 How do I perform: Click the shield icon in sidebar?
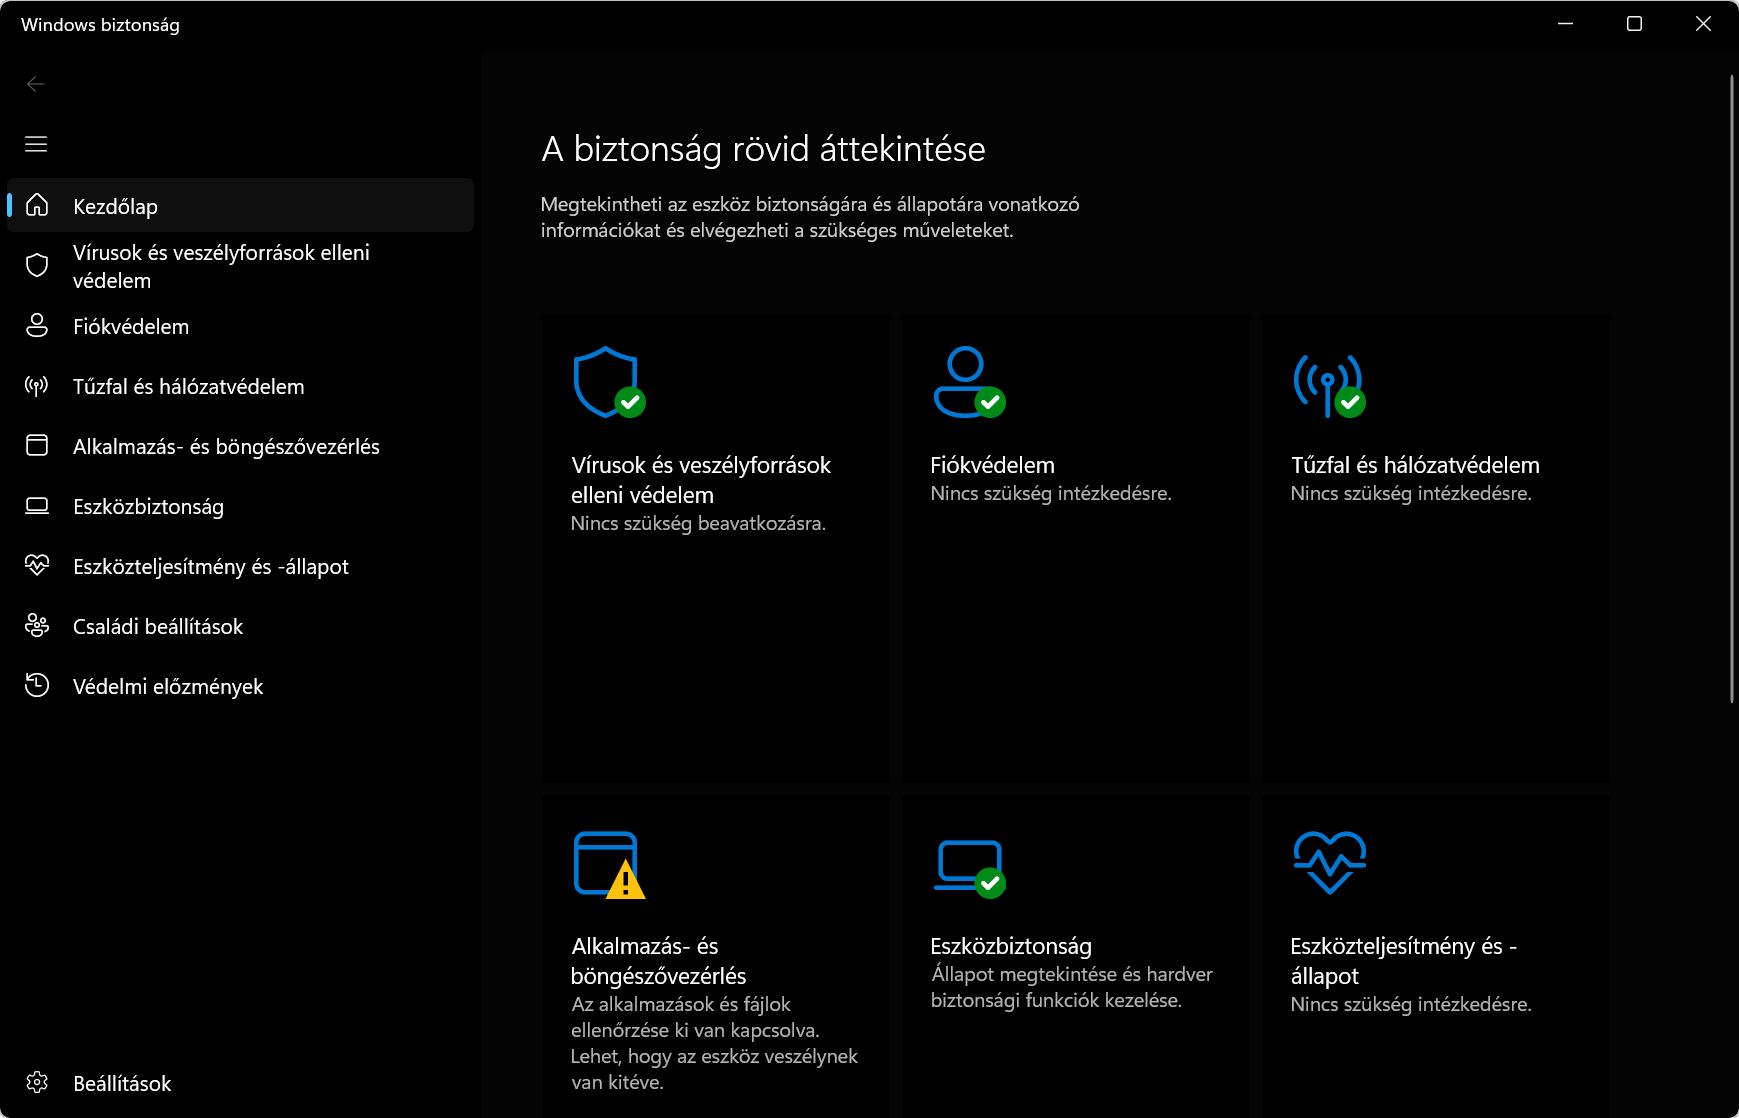(37, 266)
